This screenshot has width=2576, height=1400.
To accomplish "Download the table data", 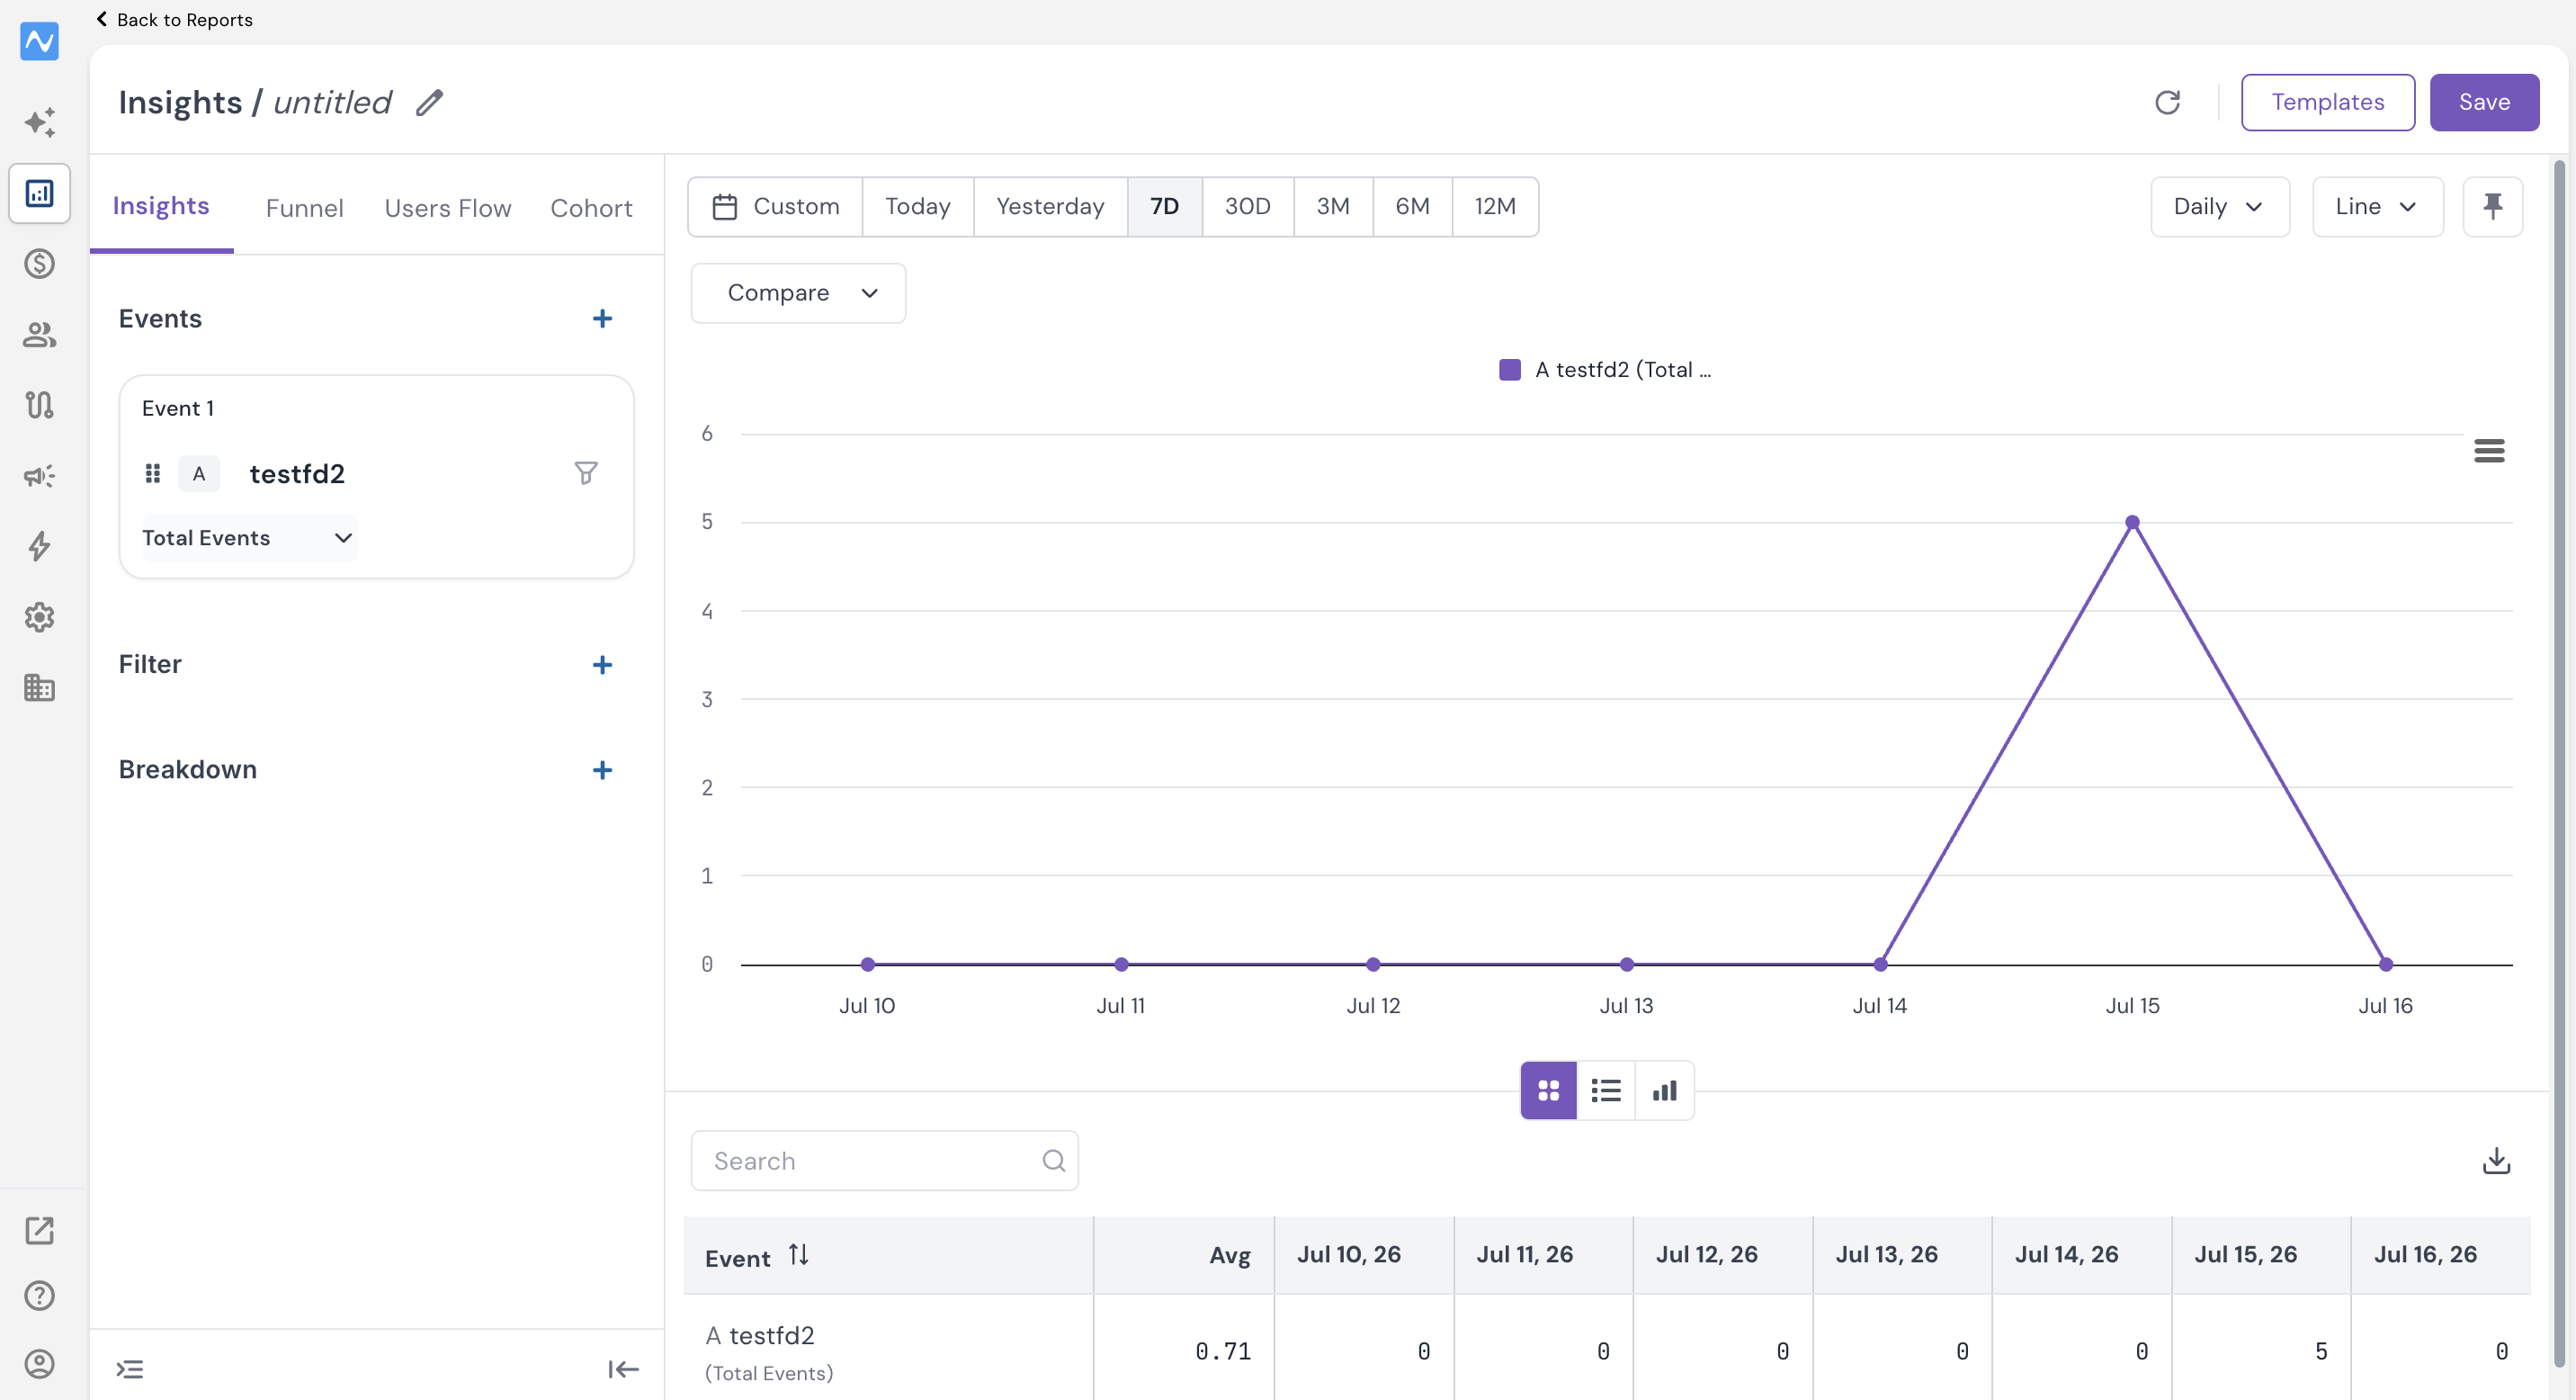I will (2496, 1160).
